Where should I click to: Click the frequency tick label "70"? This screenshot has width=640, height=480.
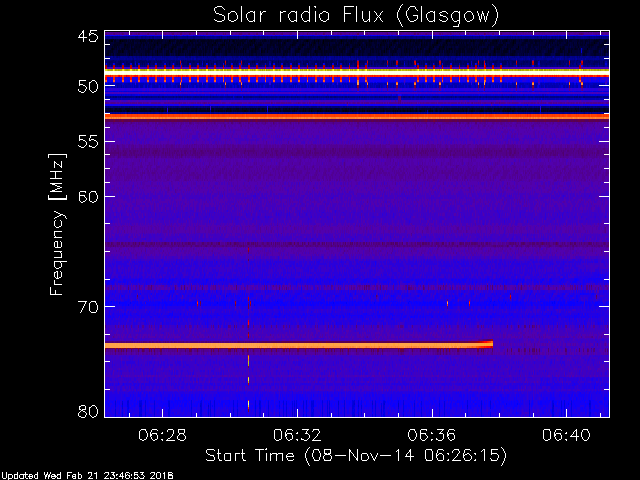88,307
